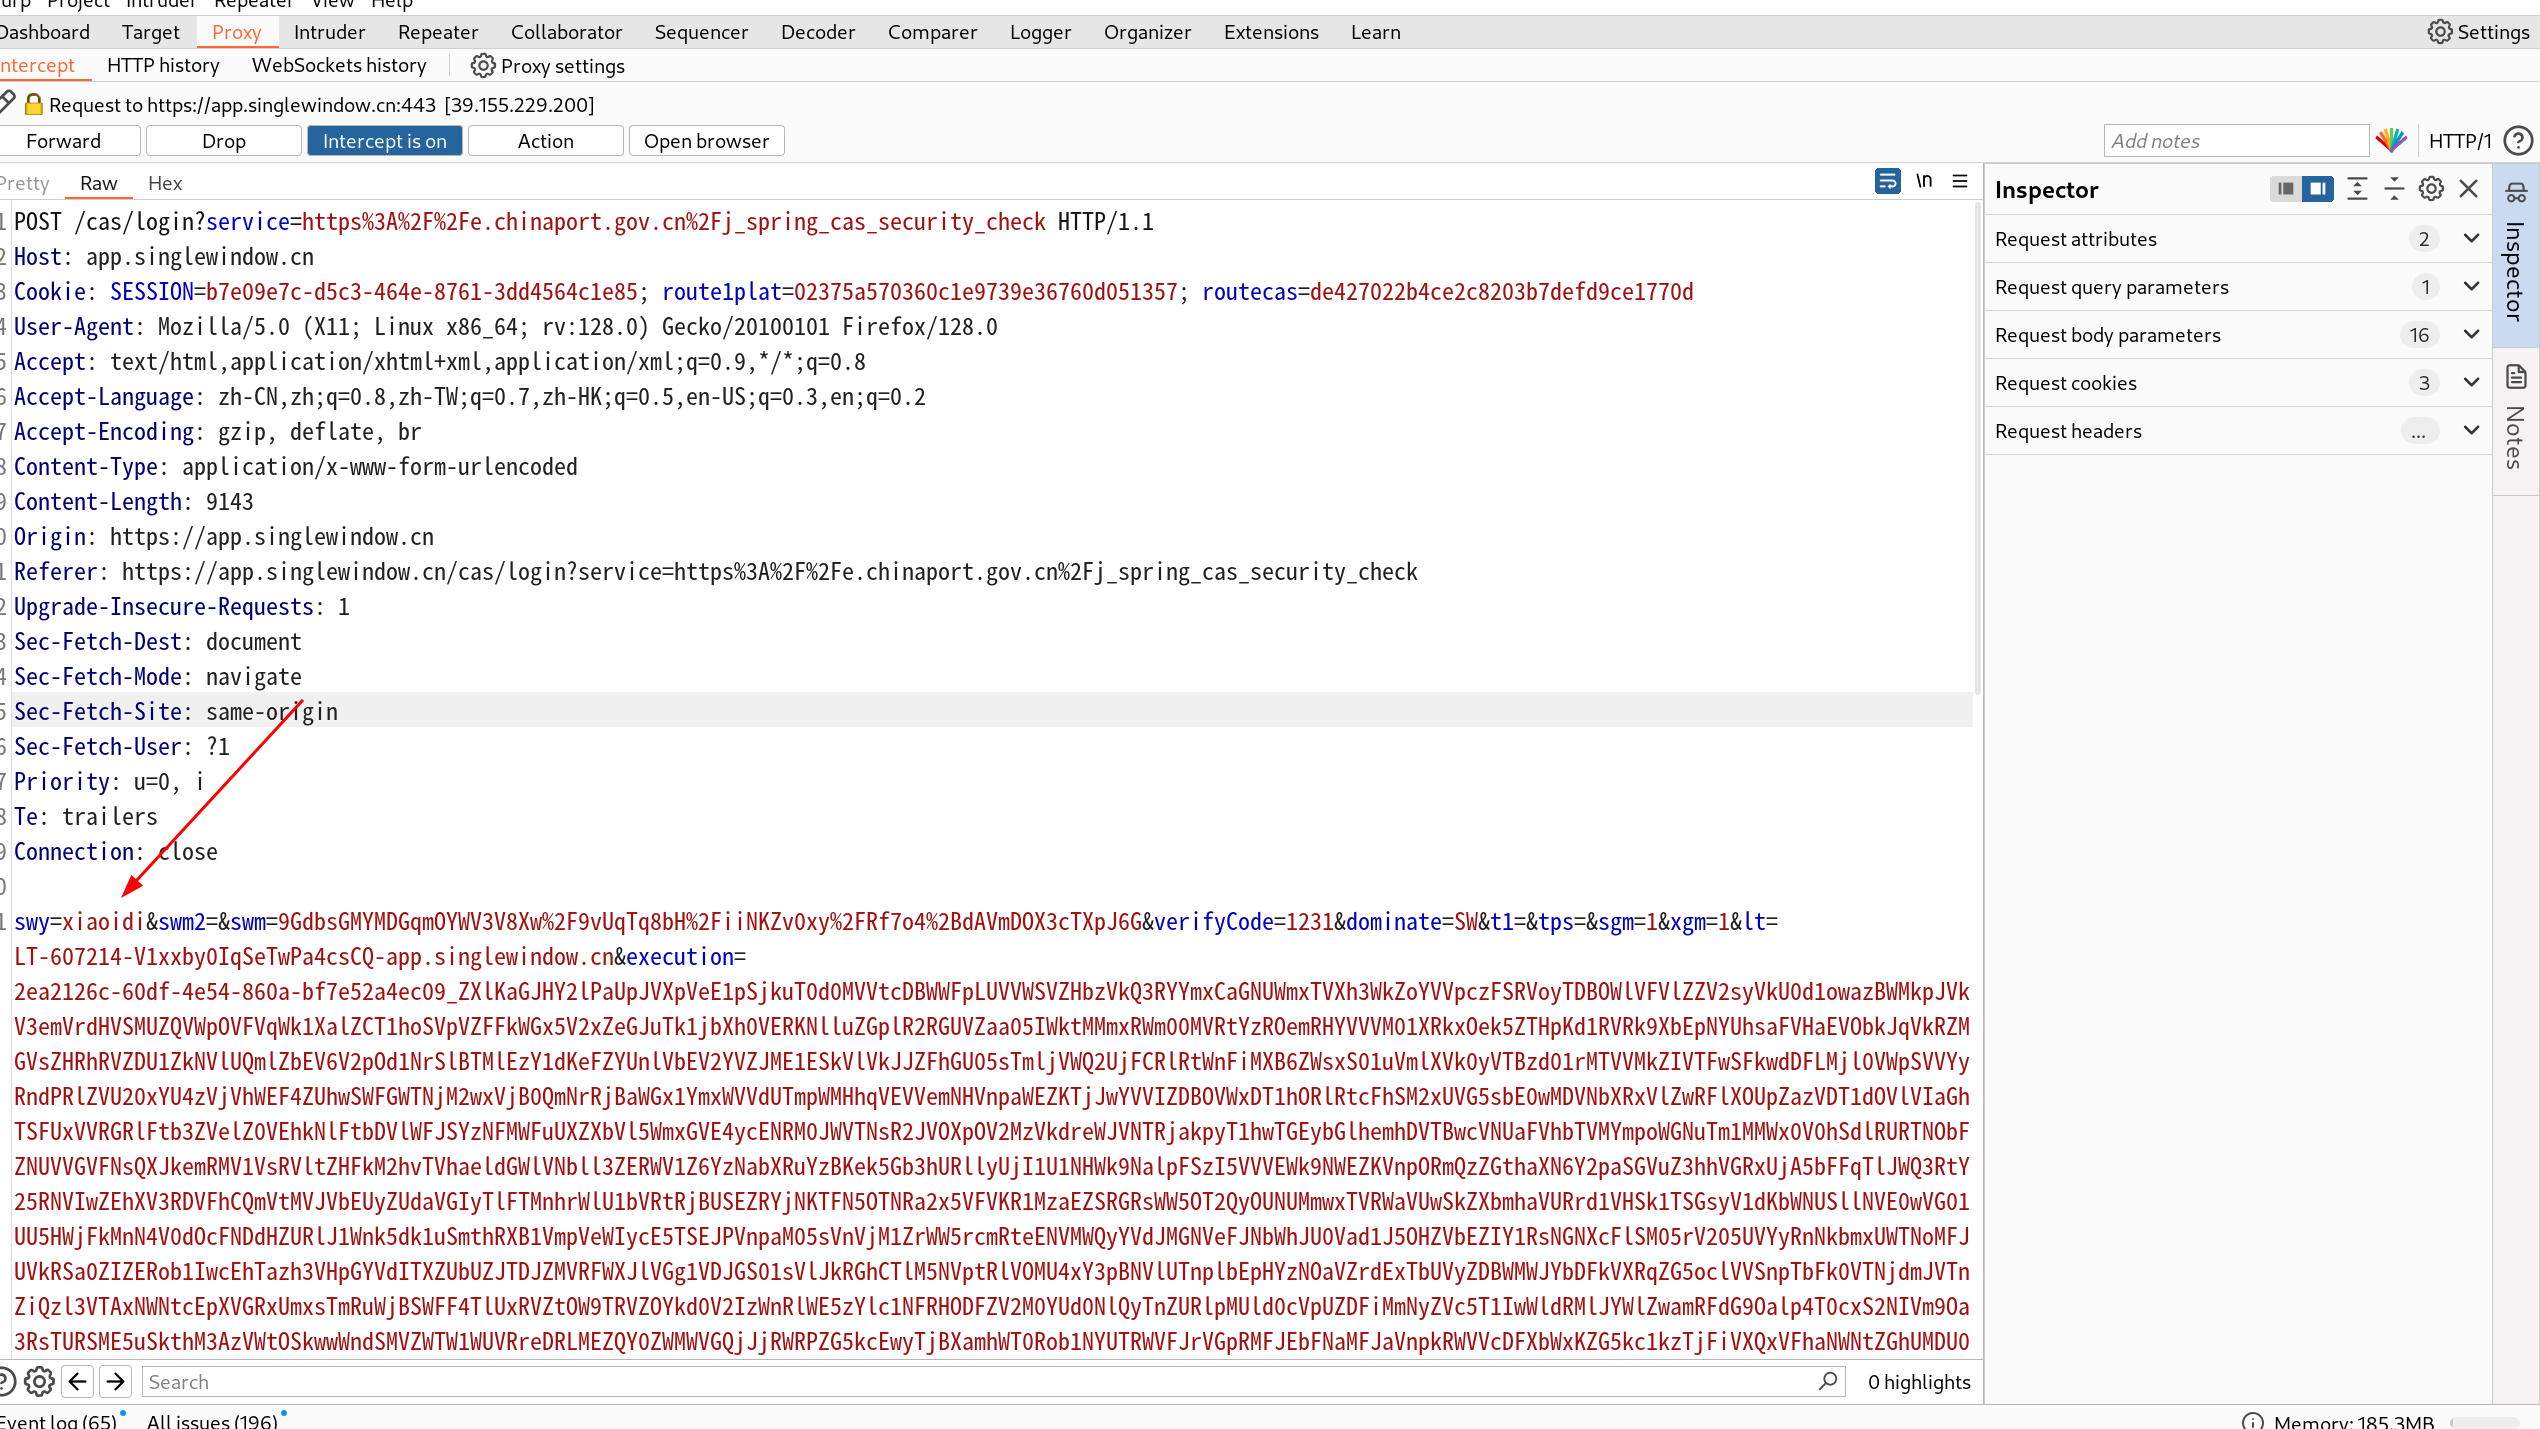Open Inspector settings gear icon
This screenshot has height=1429, width=2540.
click(2431, 189)
